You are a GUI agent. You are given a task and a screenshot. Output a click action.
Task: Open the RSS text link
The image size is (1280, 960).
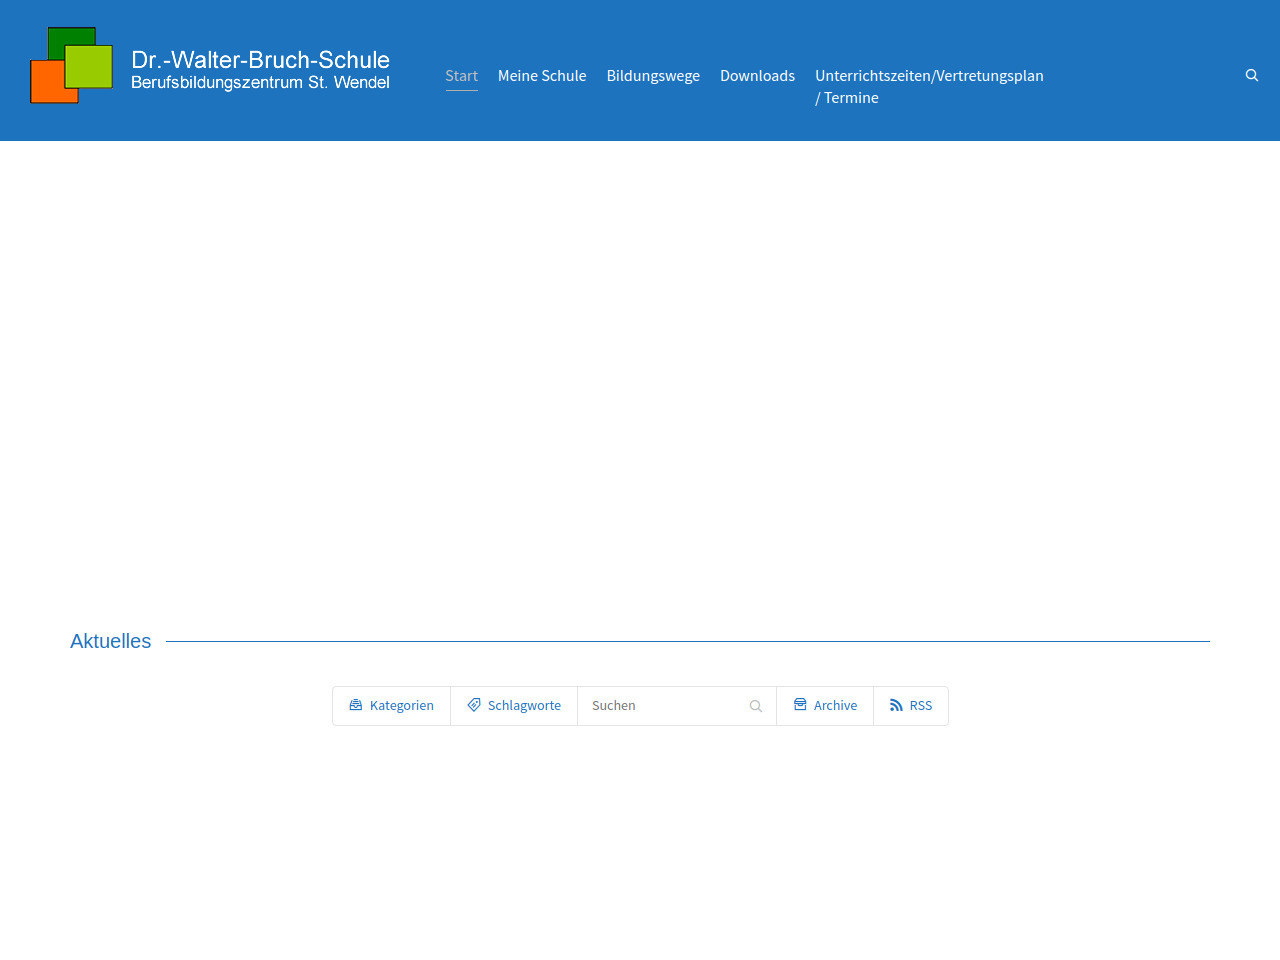(x=920, y=706)
